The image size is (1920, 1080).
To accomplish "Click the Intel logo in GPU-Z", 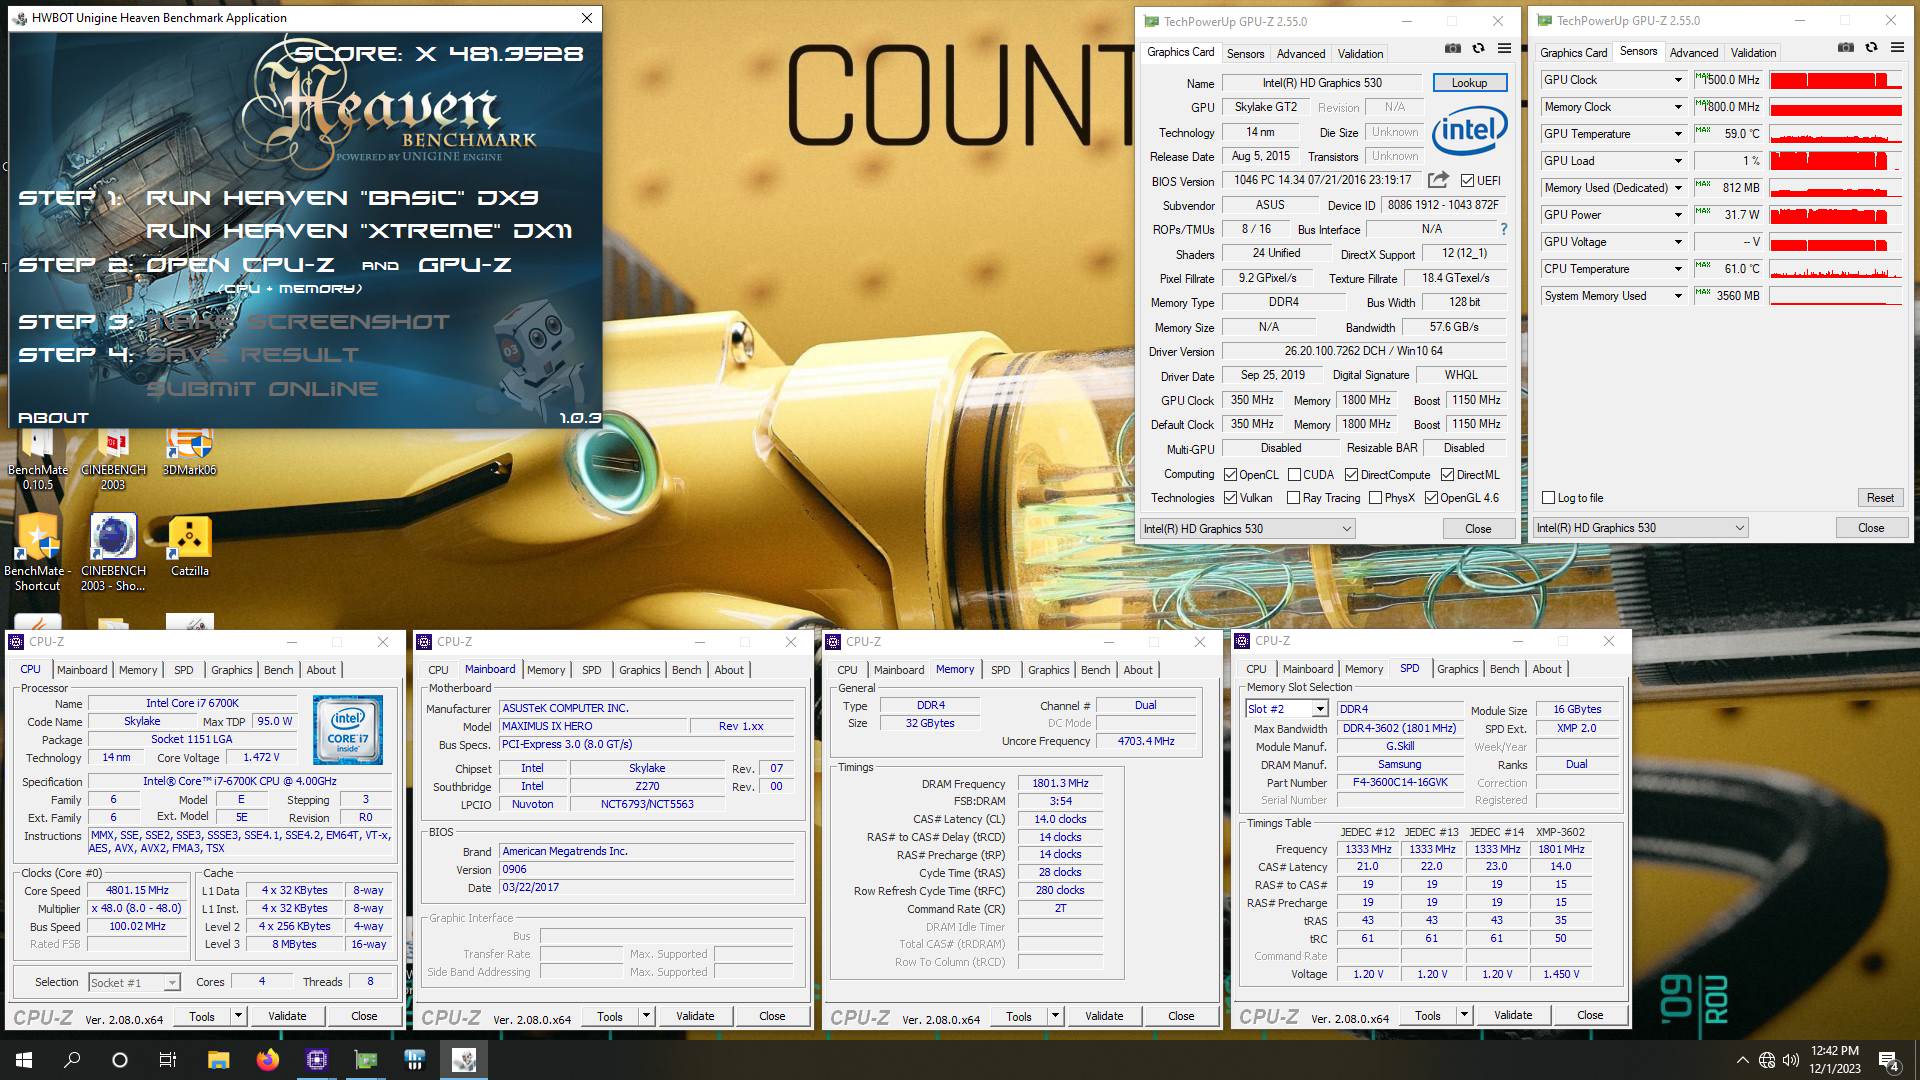I will (x=1468, y=131).
